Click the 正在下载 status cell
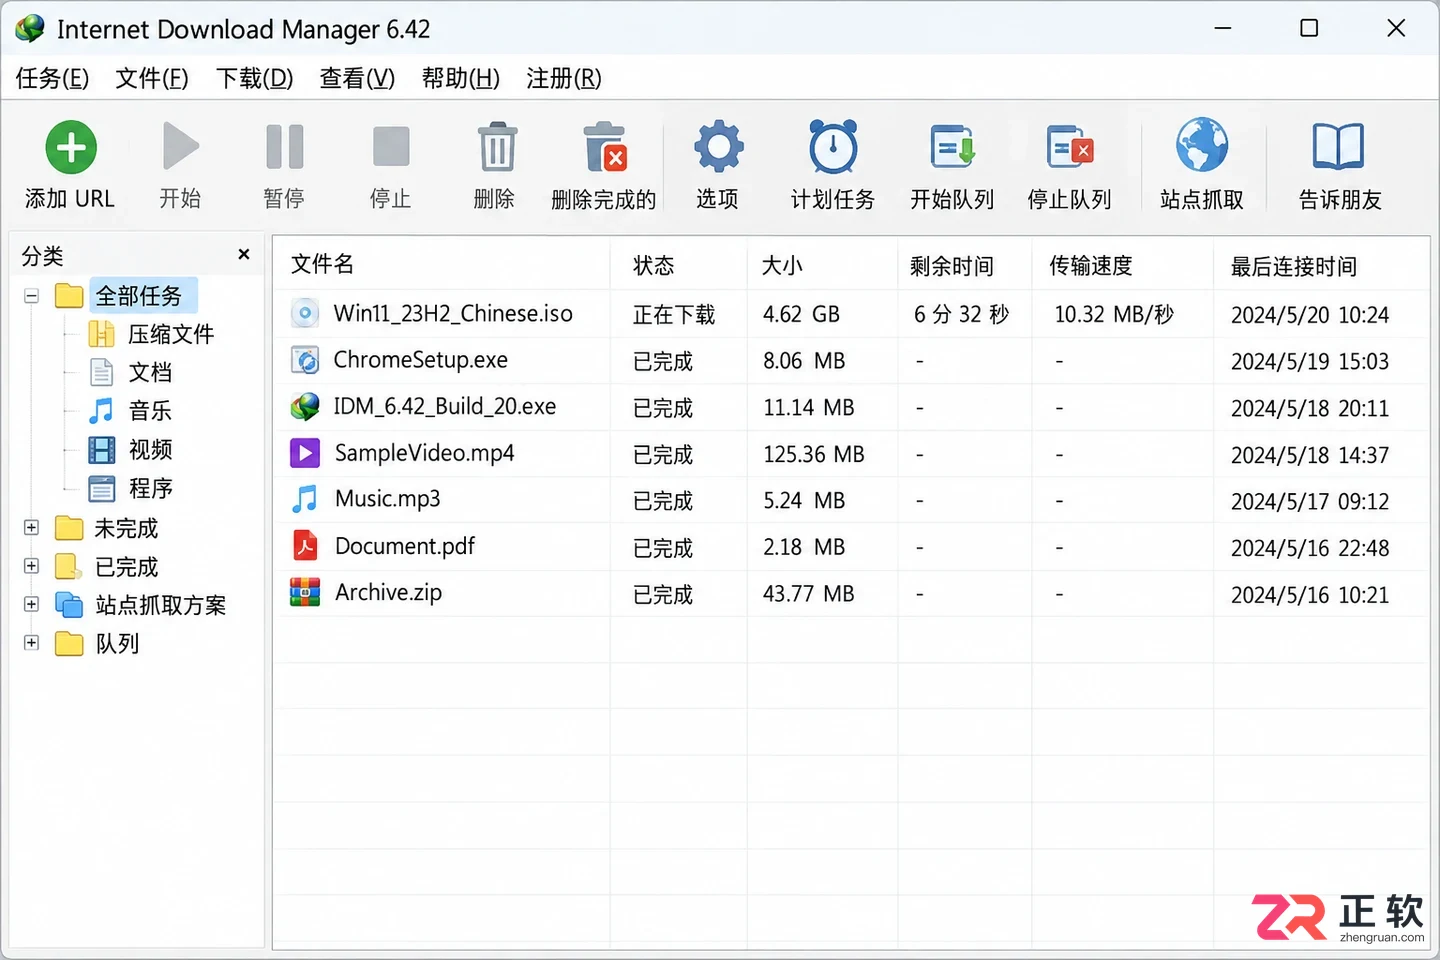Image resolution: width=1440 pixels, height=960 pixels. [x=674, y=315]
